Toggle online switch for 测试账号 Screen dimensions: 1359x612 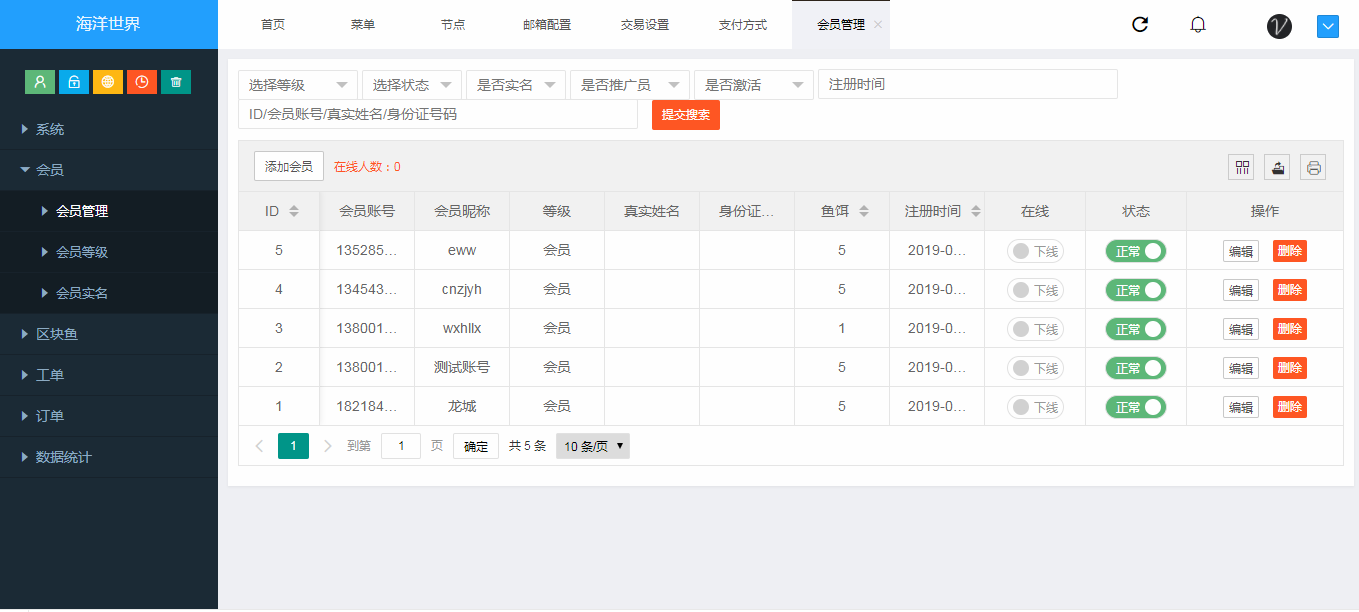coord(1035,368)
